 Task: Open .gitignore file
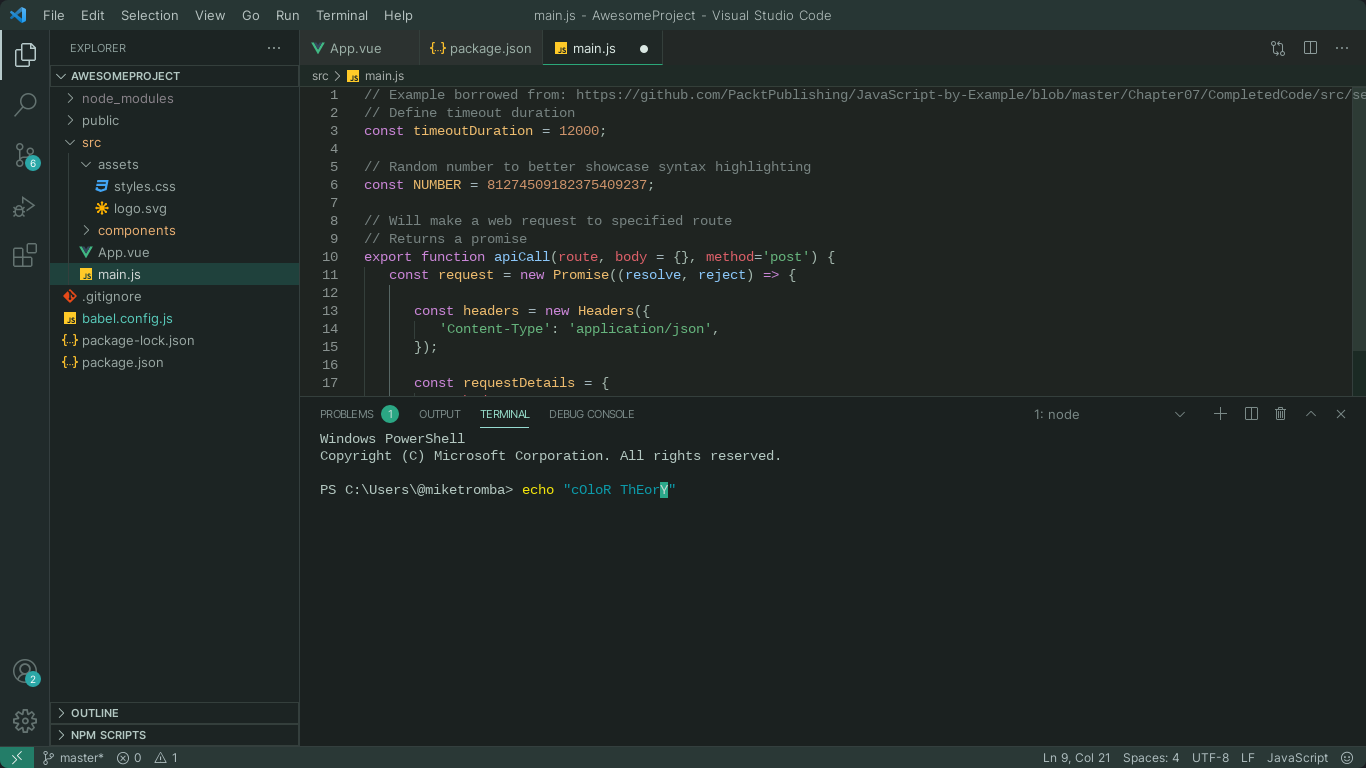pos(175,296)
